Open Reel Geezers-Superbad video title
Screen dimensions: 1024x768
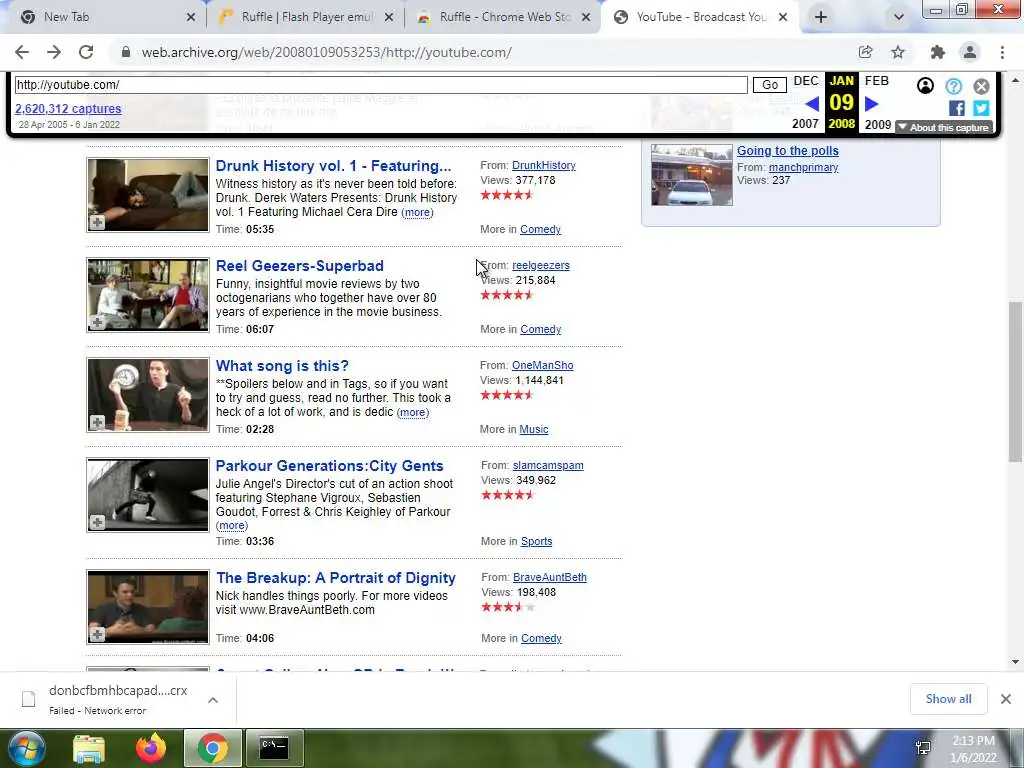pos(300,266)
